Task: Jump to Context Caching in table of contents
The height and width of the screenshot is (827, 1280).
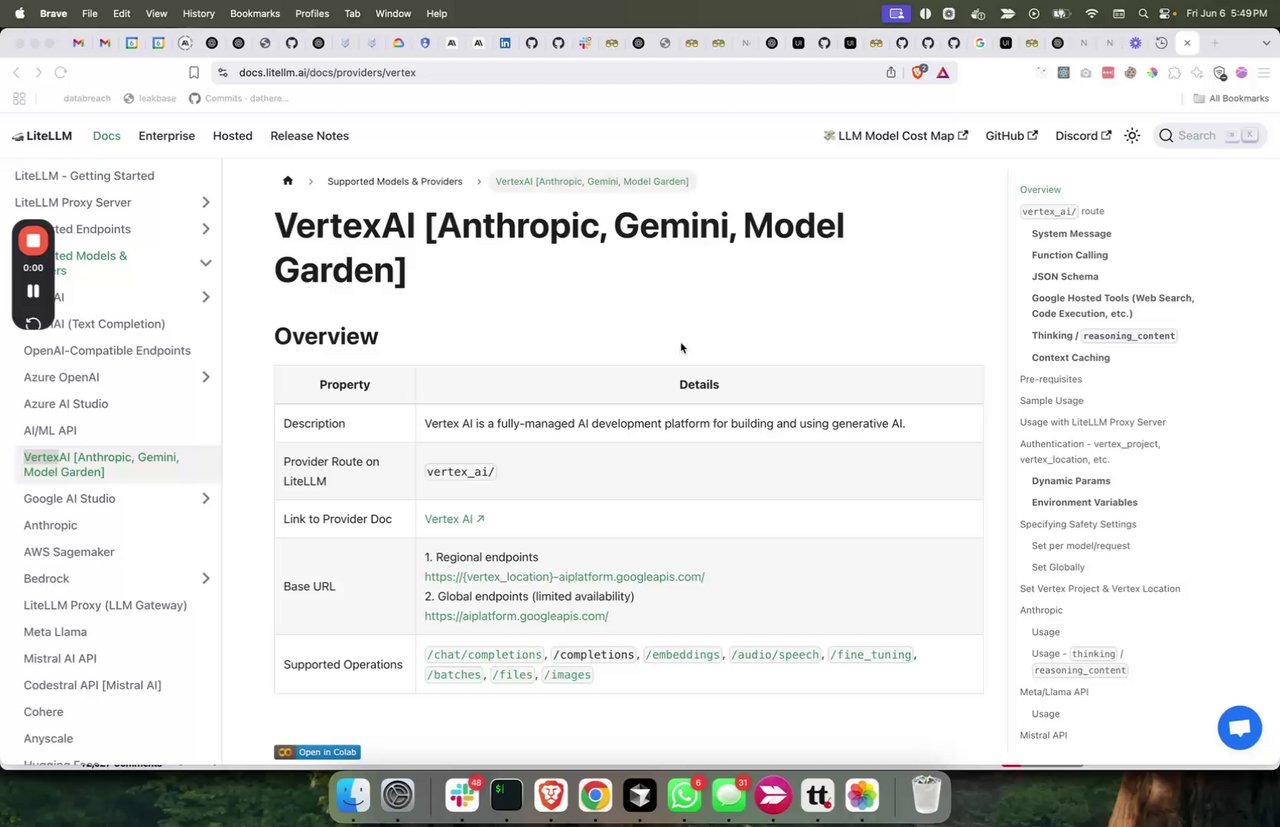Action: tap(1071, 357)
